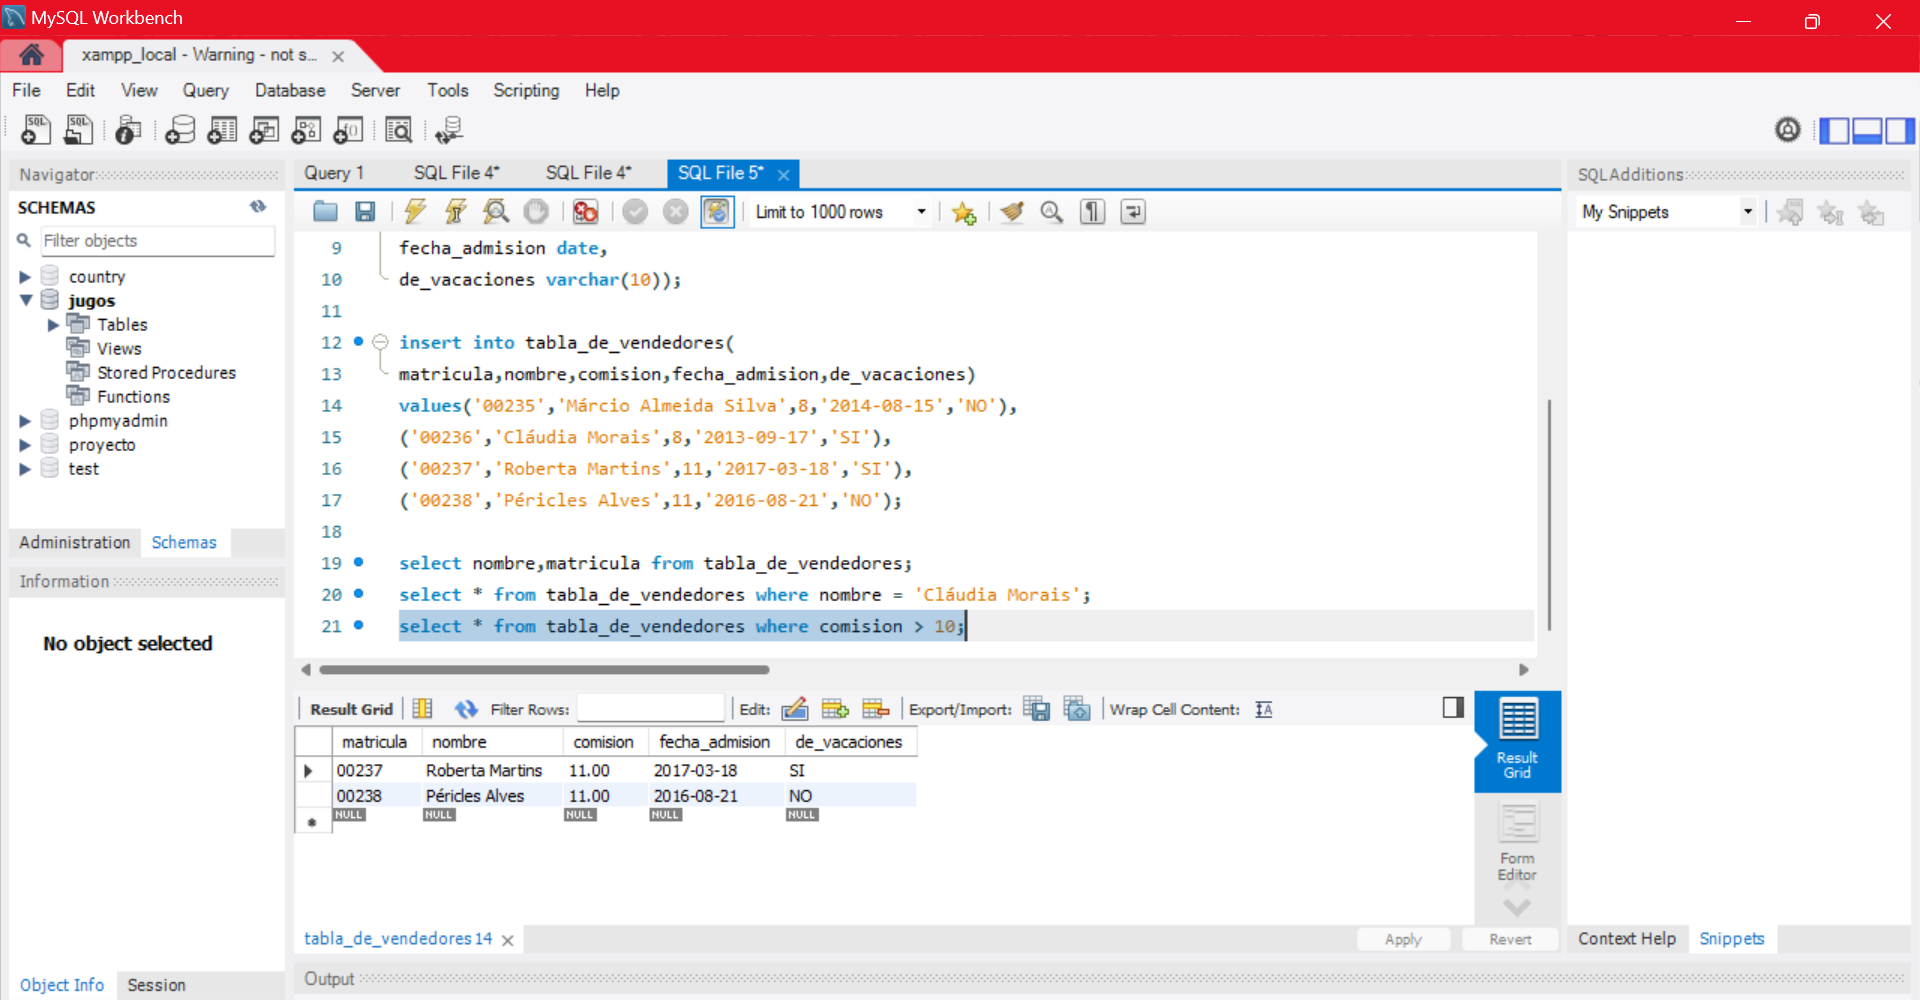
Task: Create new stored procedure icon
Action: coord(306,129)
